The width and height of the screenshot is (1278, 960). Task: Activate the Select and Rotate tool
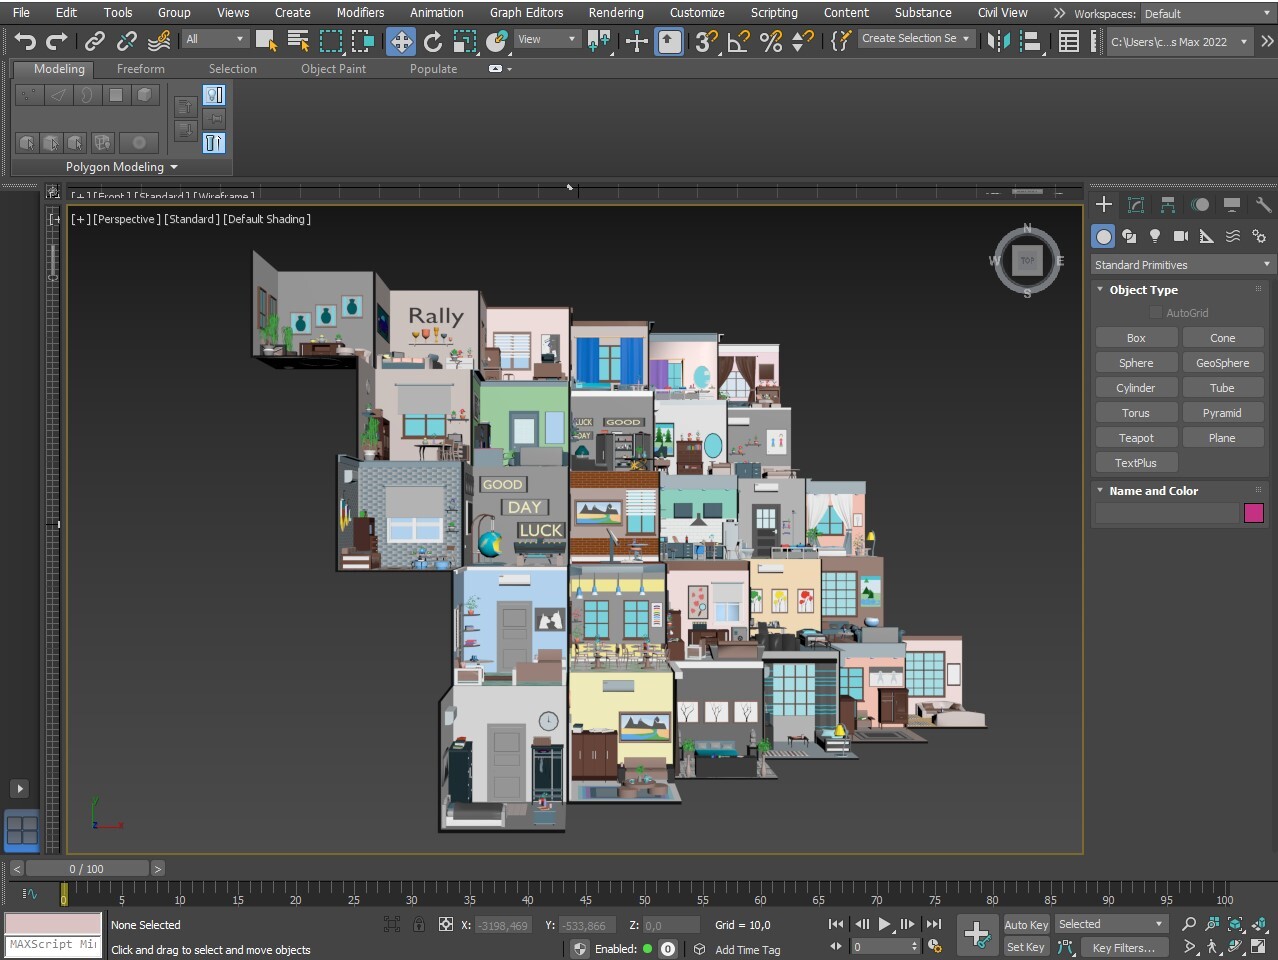[432, 41]
